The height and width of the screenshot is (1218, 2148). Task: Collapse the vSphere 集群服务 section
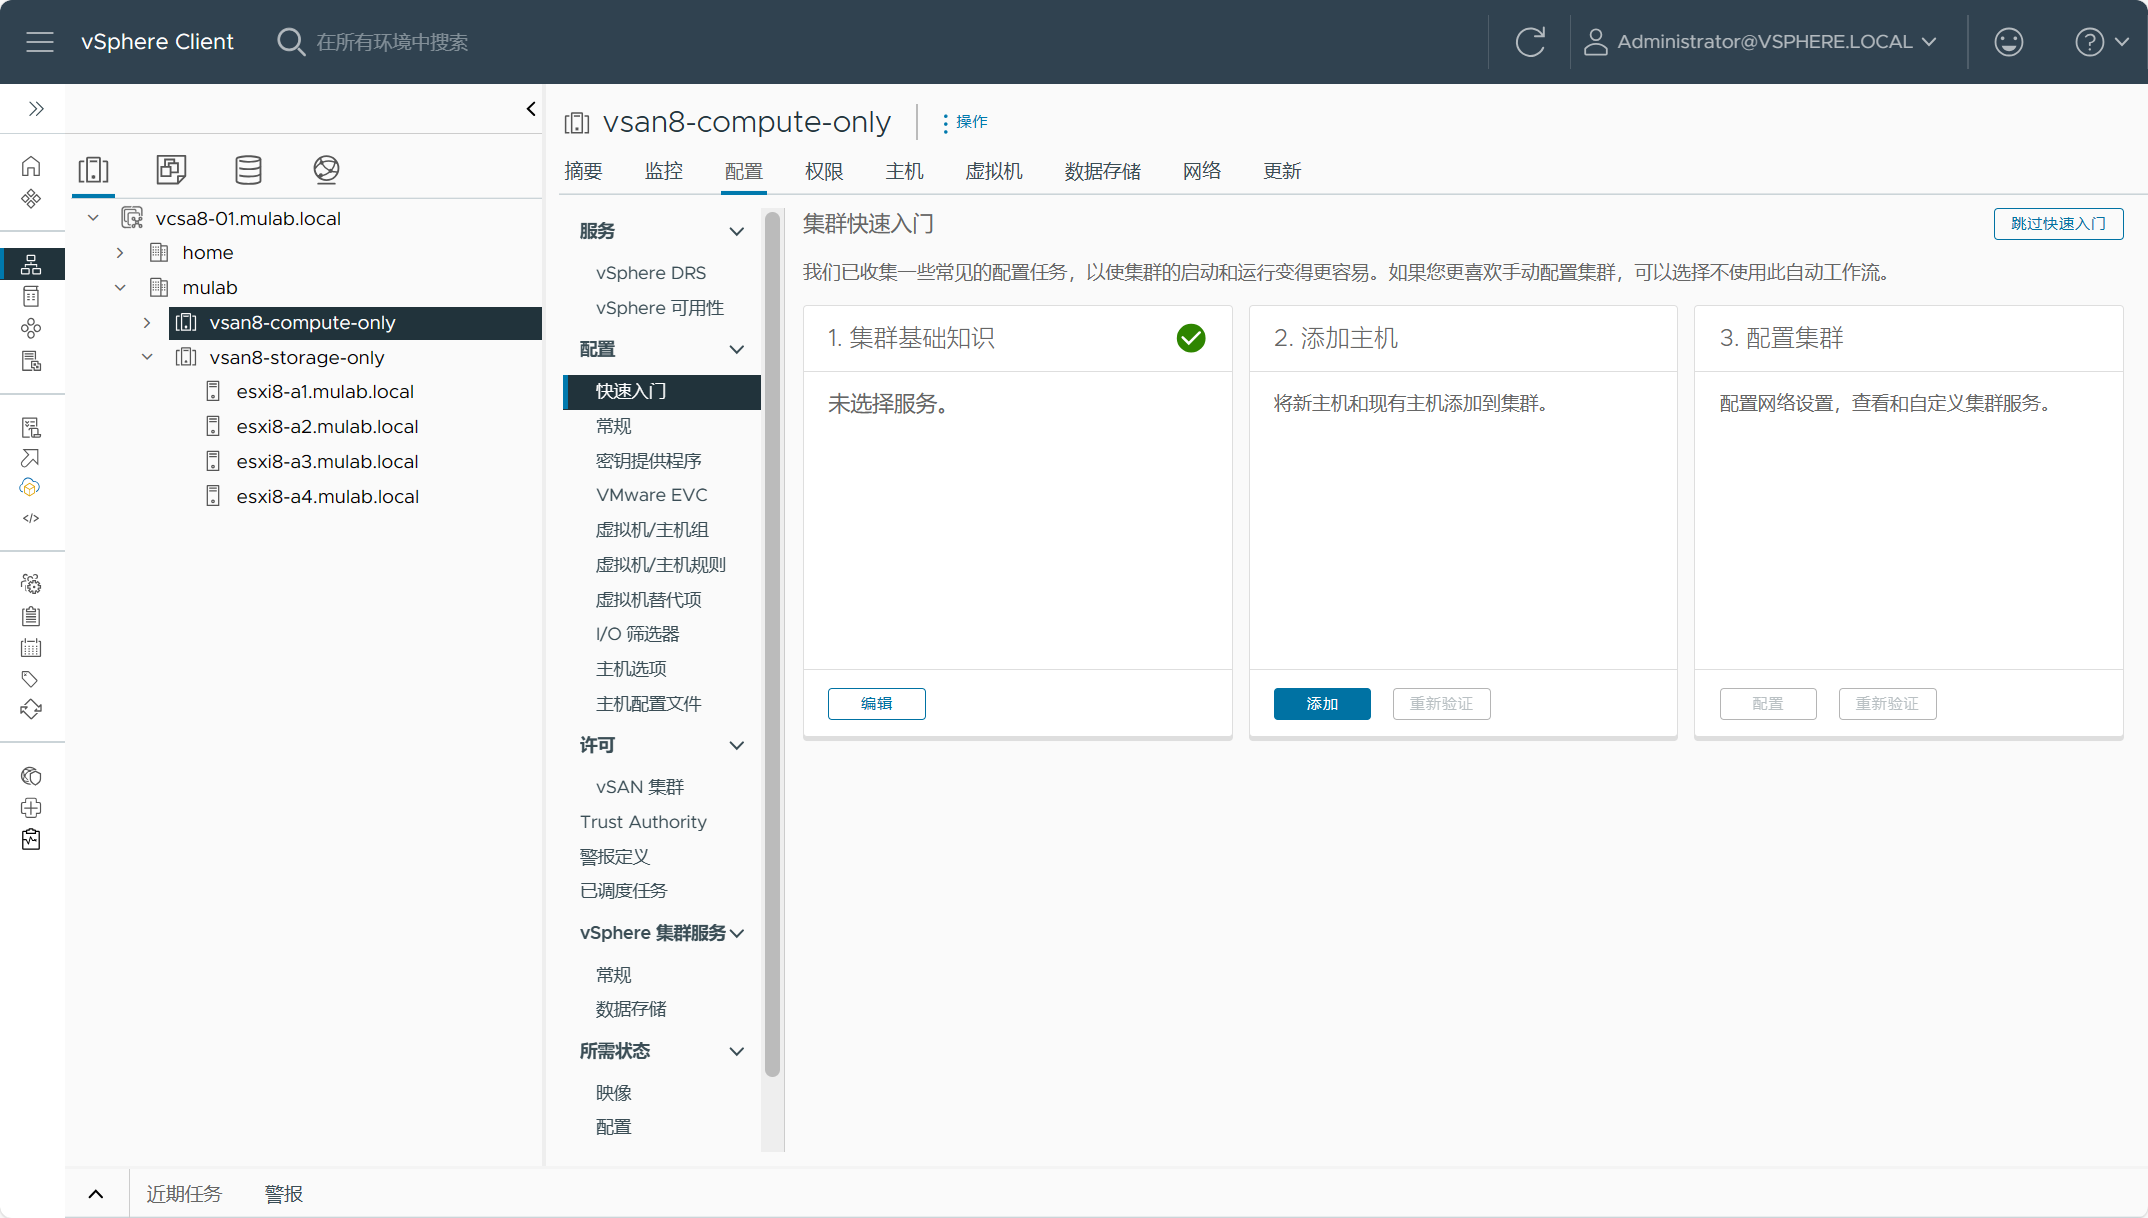(x=736, y=933)
